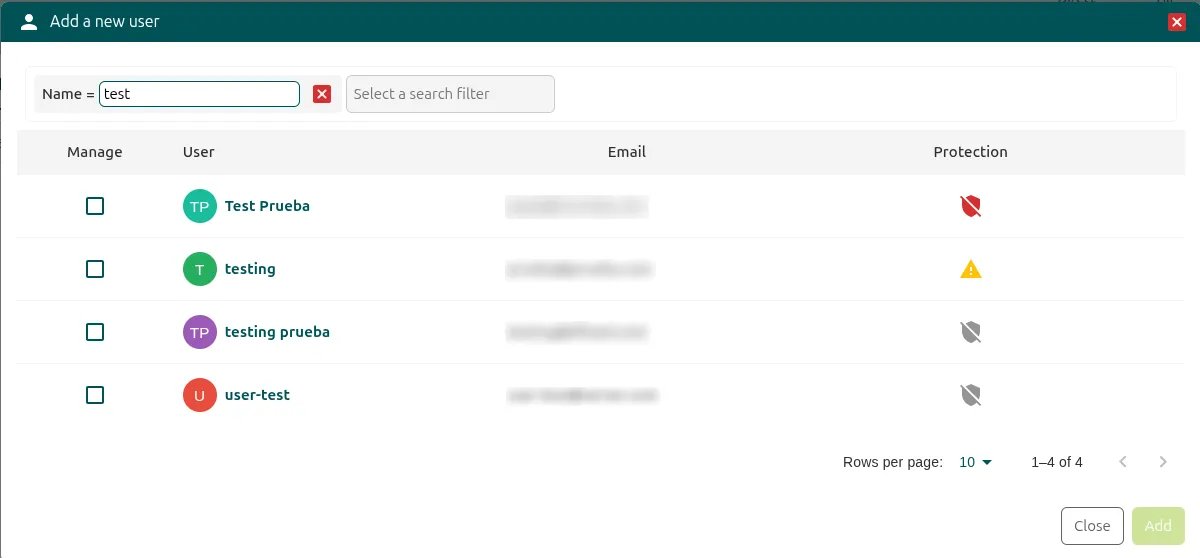Click the Email column header
The image size is (1200, 558).
[627, 152]
